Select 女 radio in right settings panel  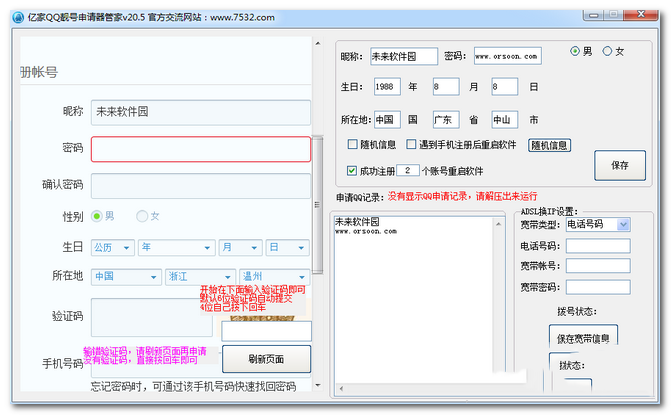coord(607,51)
